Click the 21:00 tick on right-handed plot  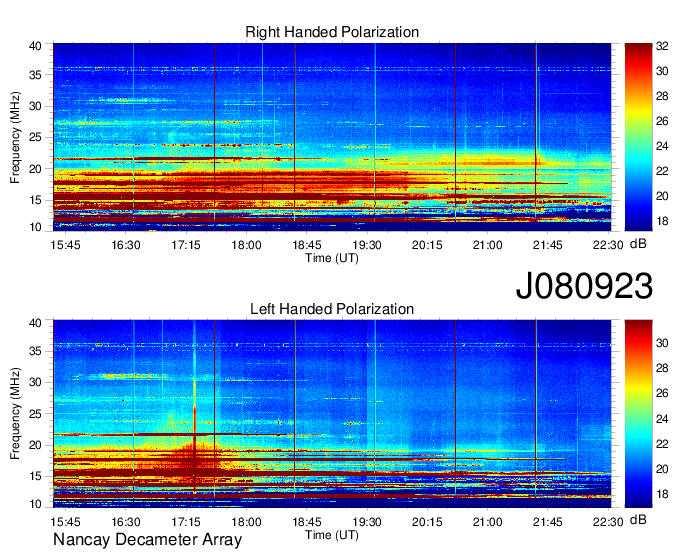[487, 245]
